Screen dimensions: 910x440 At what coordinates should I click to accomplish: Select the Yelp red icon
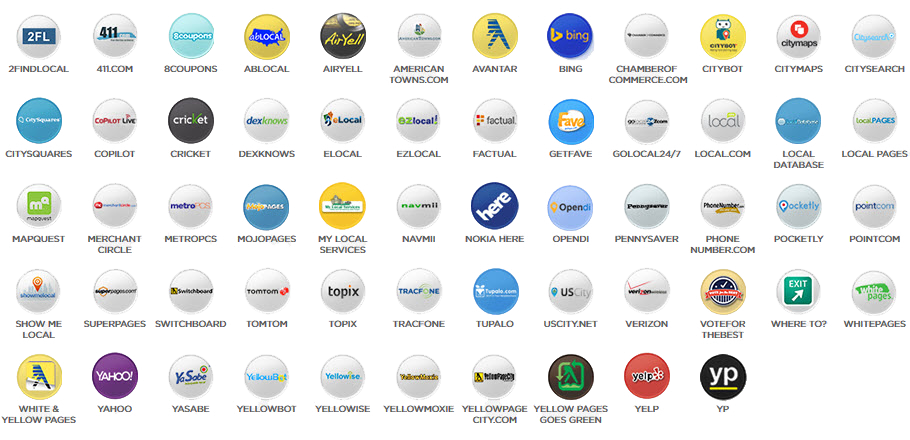pos(647,376)
